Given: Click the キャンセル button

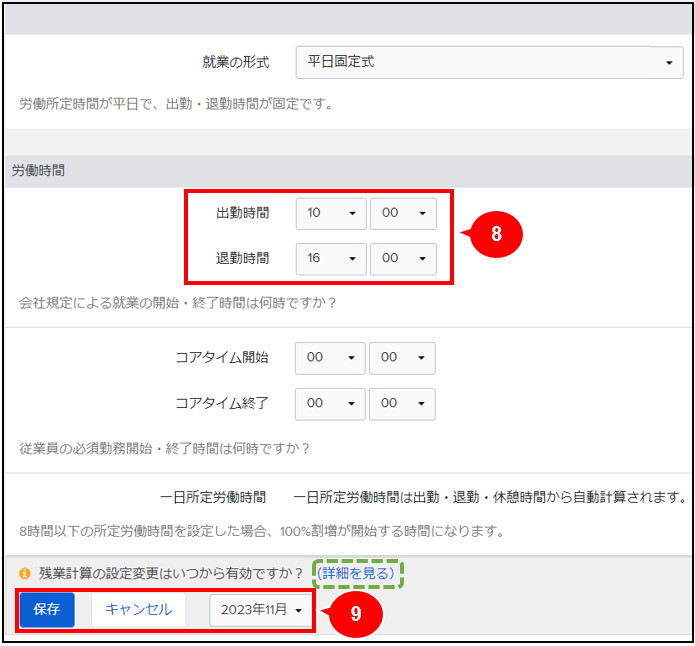Looking at the screenshot, I should 138,609.
